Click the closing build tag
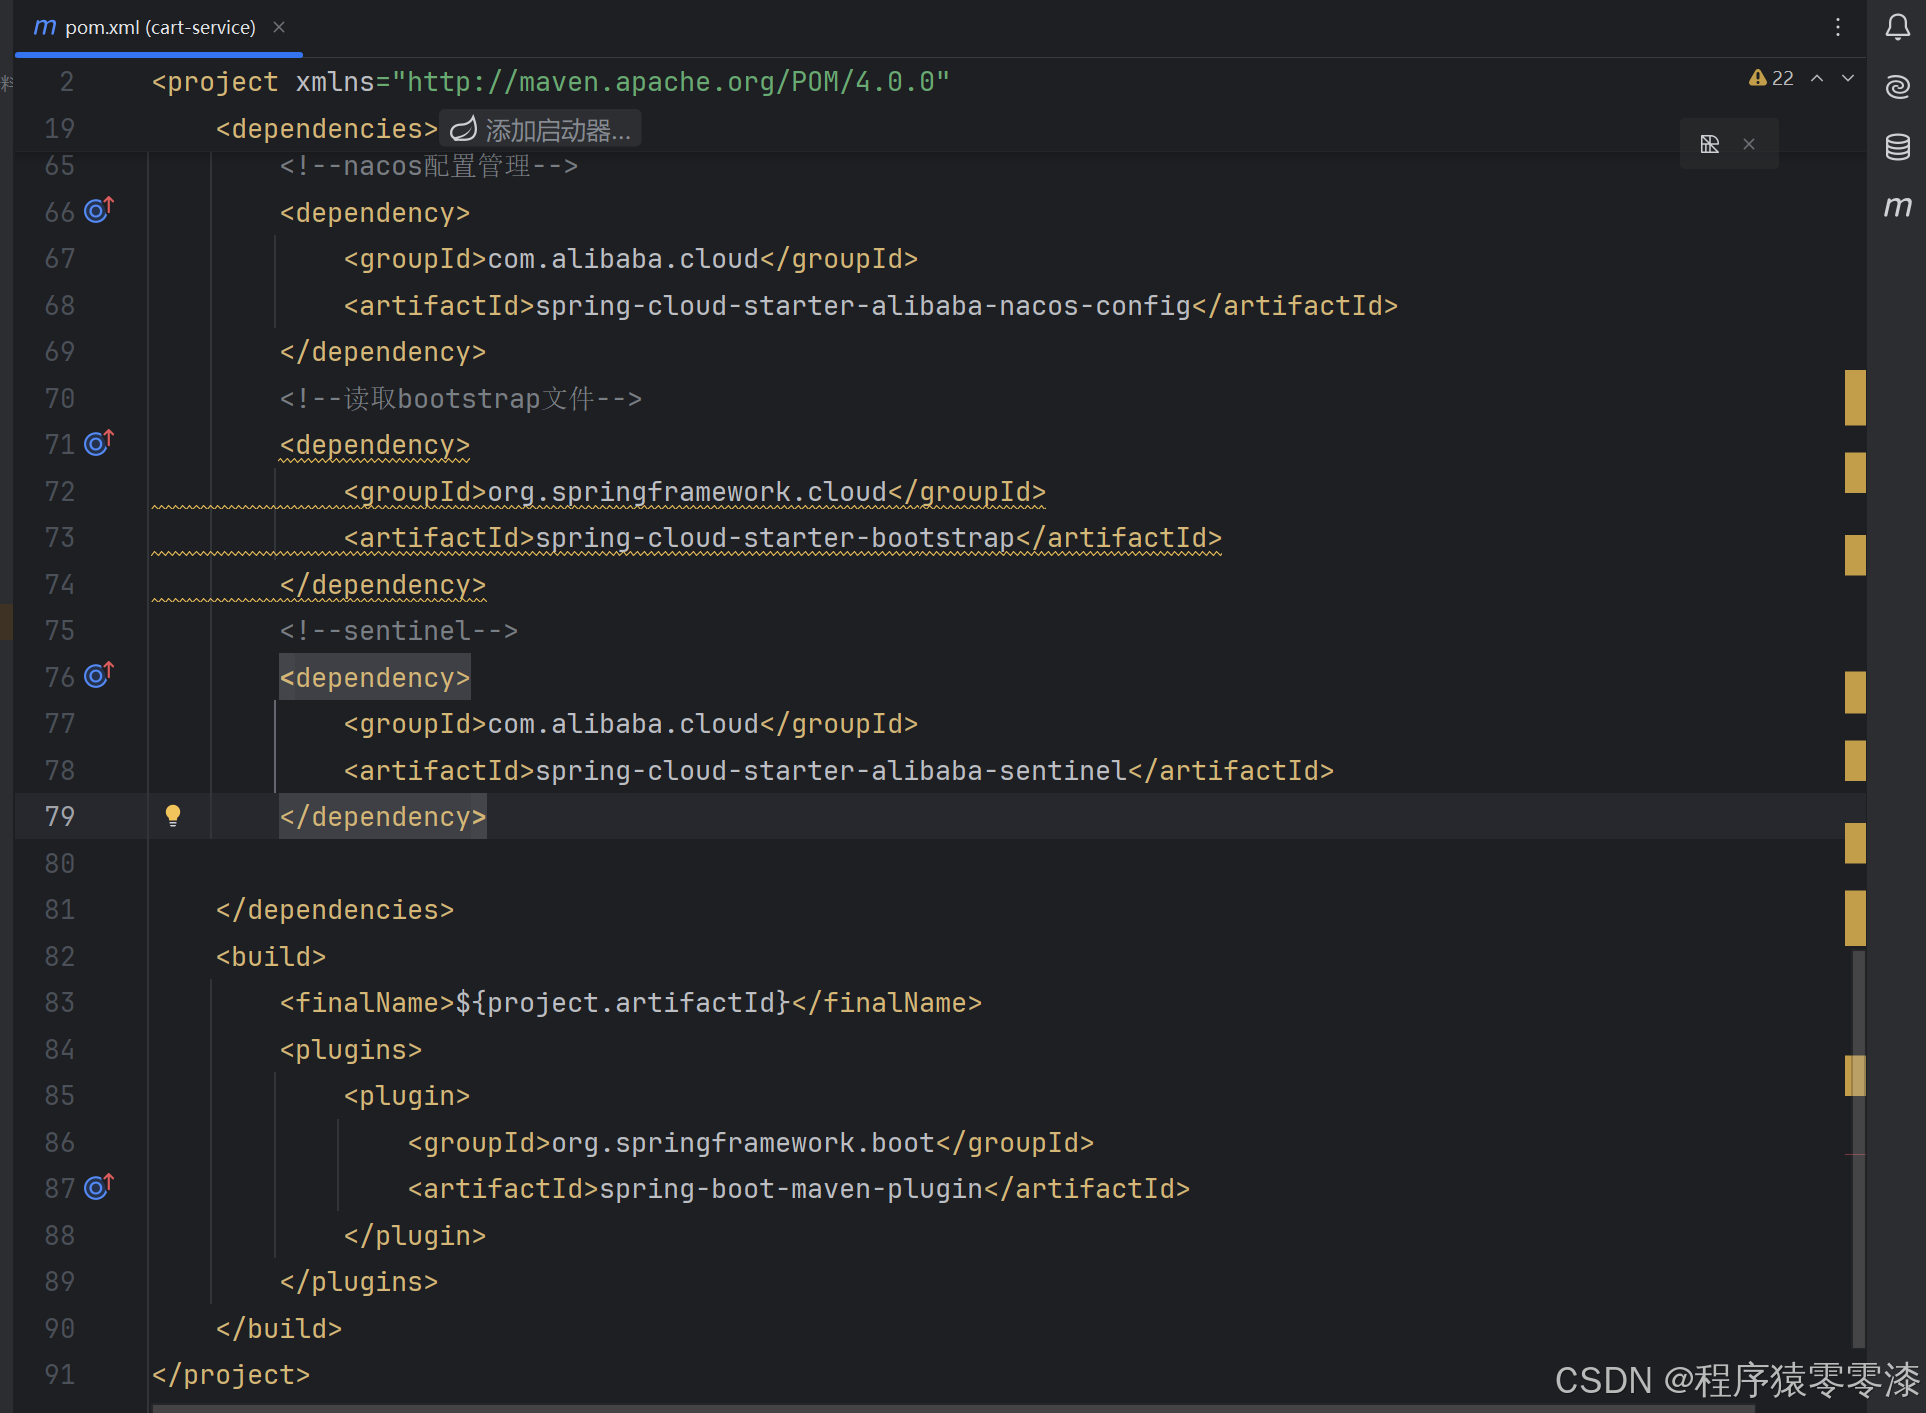Viewport: 1926px width, 1413px height. pyautogui.click(x=278, y=1329)
